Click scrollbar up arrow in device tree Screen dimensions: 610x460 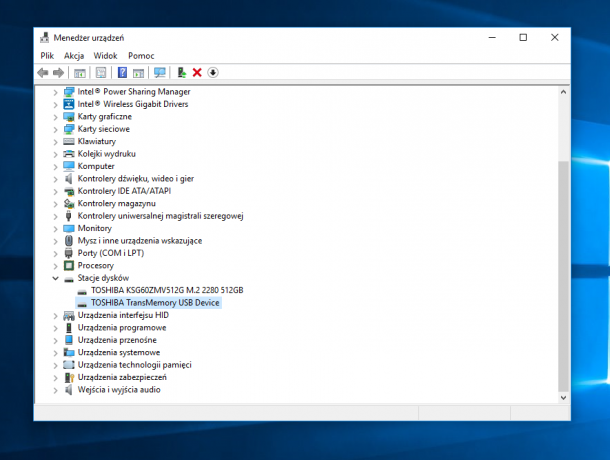tap(563, 92)
